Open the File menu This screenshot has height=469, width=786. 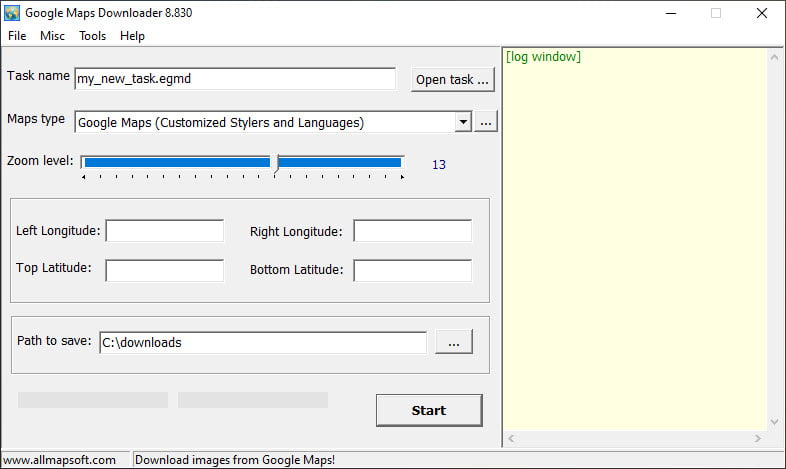click(x=17, y=36)
